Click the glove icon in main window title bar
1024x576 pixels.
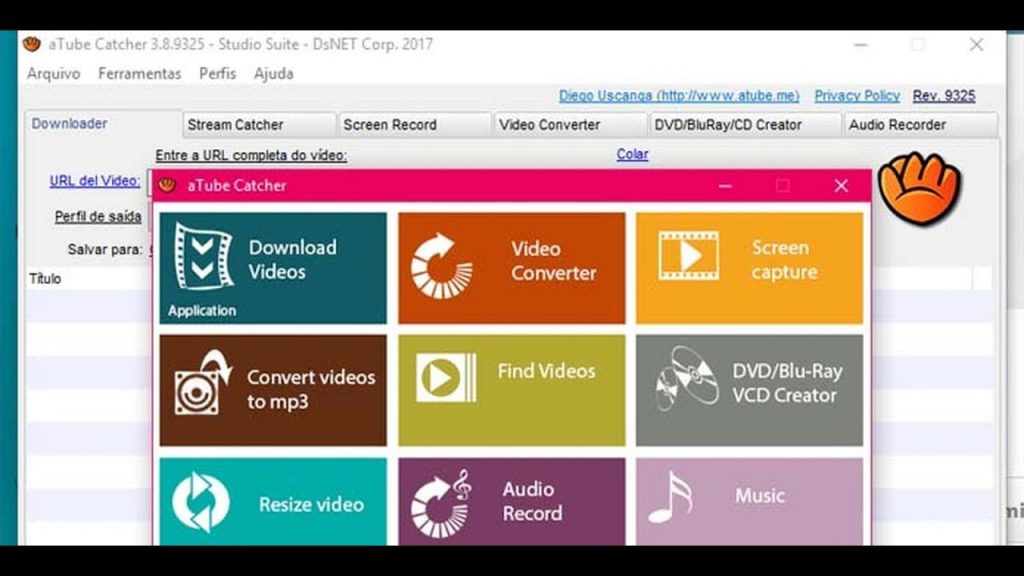(x=31, y=44)
